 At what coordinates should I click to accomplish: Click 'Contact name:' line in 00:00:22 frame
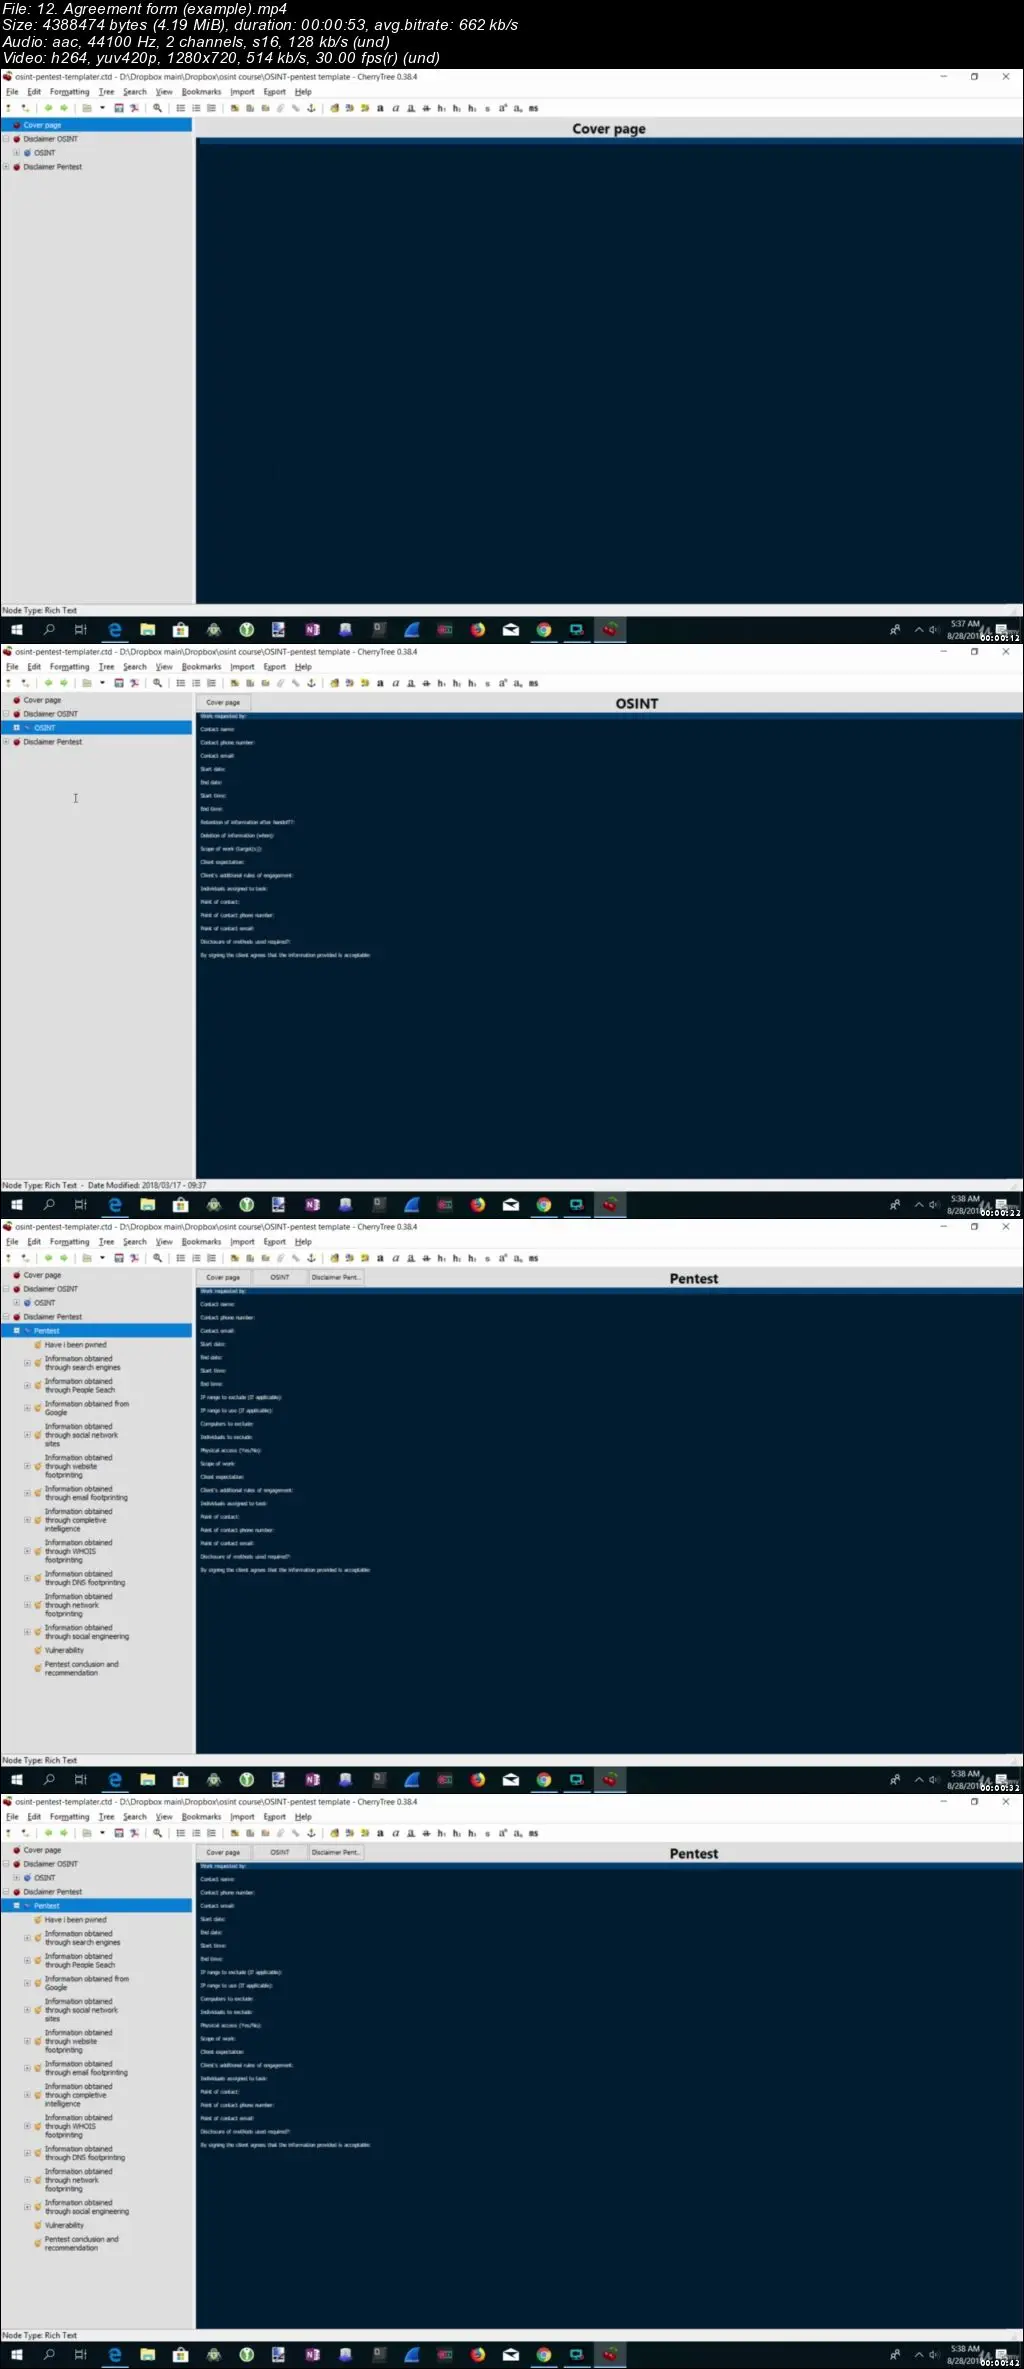pos(217,729)
